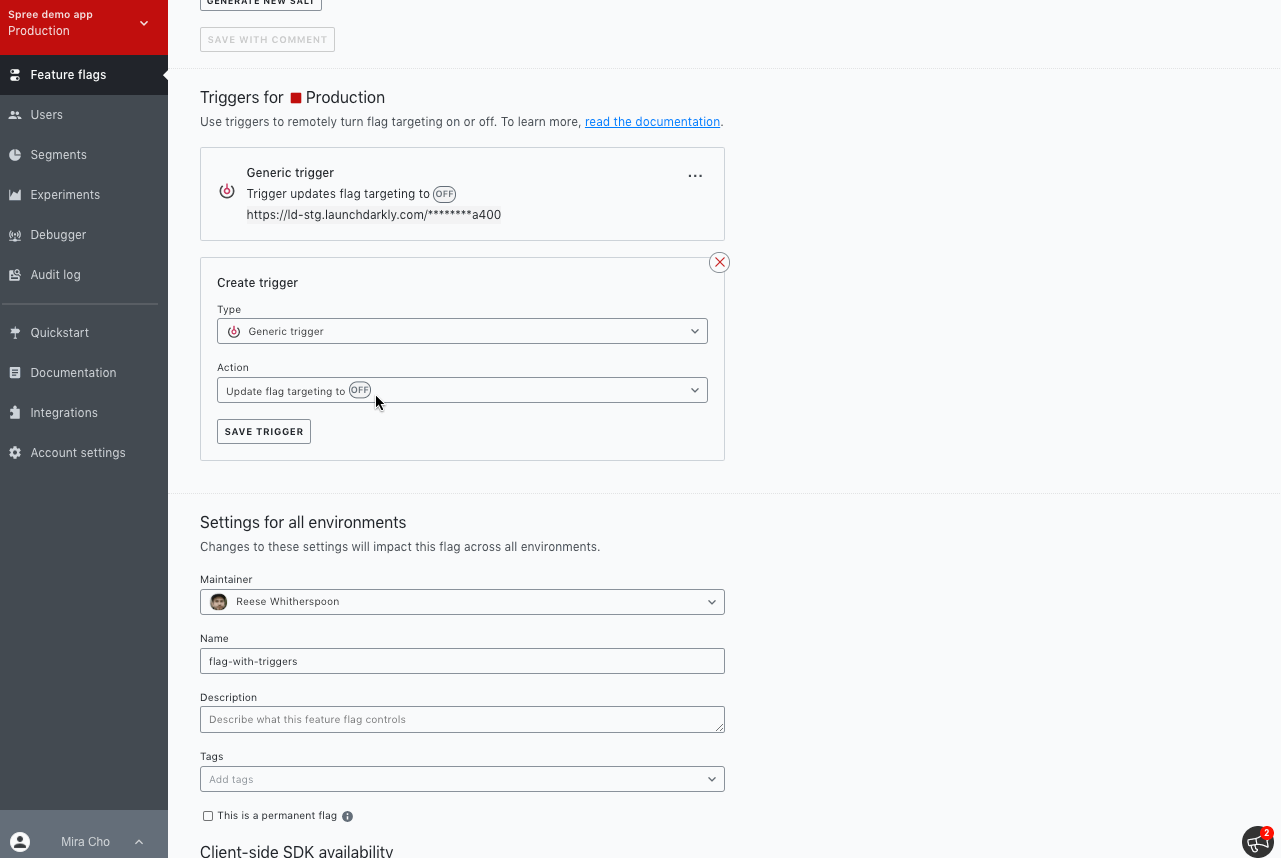The height and width of the screenshot is (858, 1281).
Task: Enable the permanent flag checkbox
Action: 208,816
